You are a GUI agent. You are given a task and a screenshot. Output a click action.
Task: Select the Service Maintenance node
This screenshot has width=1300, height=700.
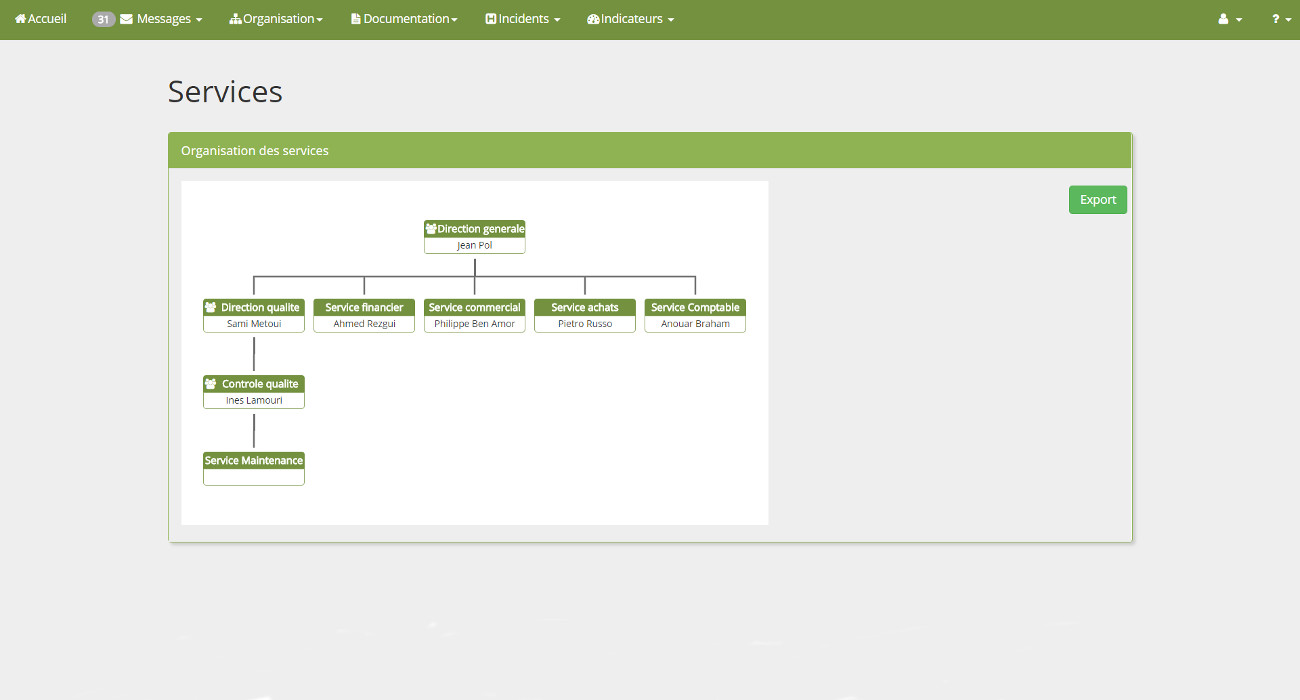[x=254, y=468]
